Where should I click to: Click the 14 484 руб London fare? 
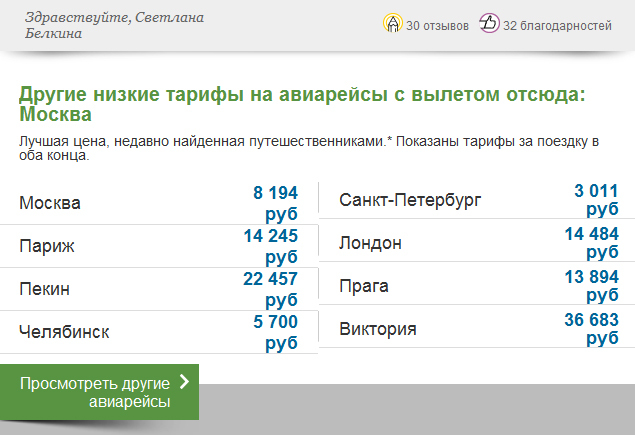pos(591,242)
